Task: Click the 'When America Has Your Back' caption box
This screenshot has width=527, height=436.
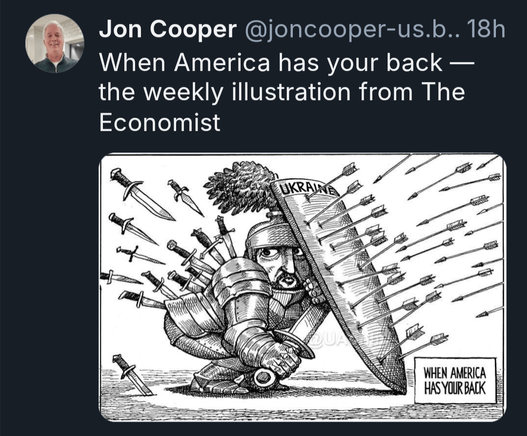Action: click(x=455, y=381)
